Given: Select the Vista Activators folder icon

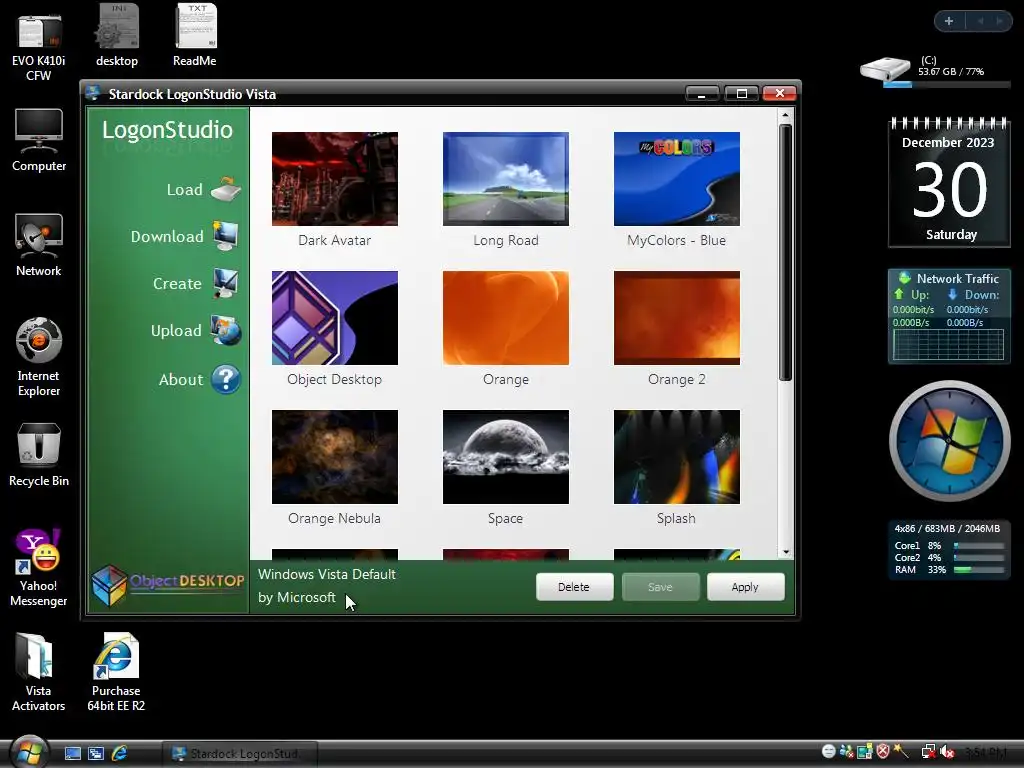Looking at the screenshot, I should (x=34, y=656).
